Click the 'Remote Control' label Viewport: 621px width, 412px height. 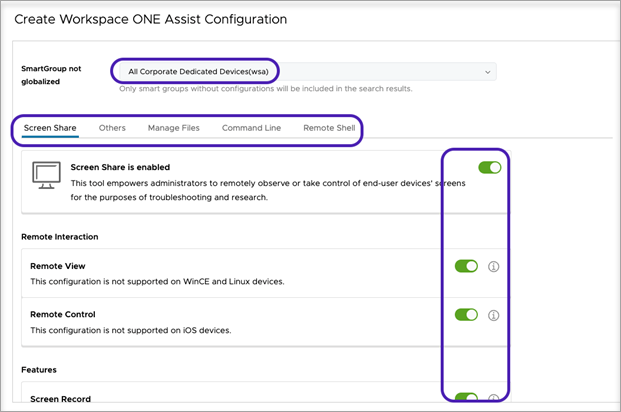(x=63, y=315)
